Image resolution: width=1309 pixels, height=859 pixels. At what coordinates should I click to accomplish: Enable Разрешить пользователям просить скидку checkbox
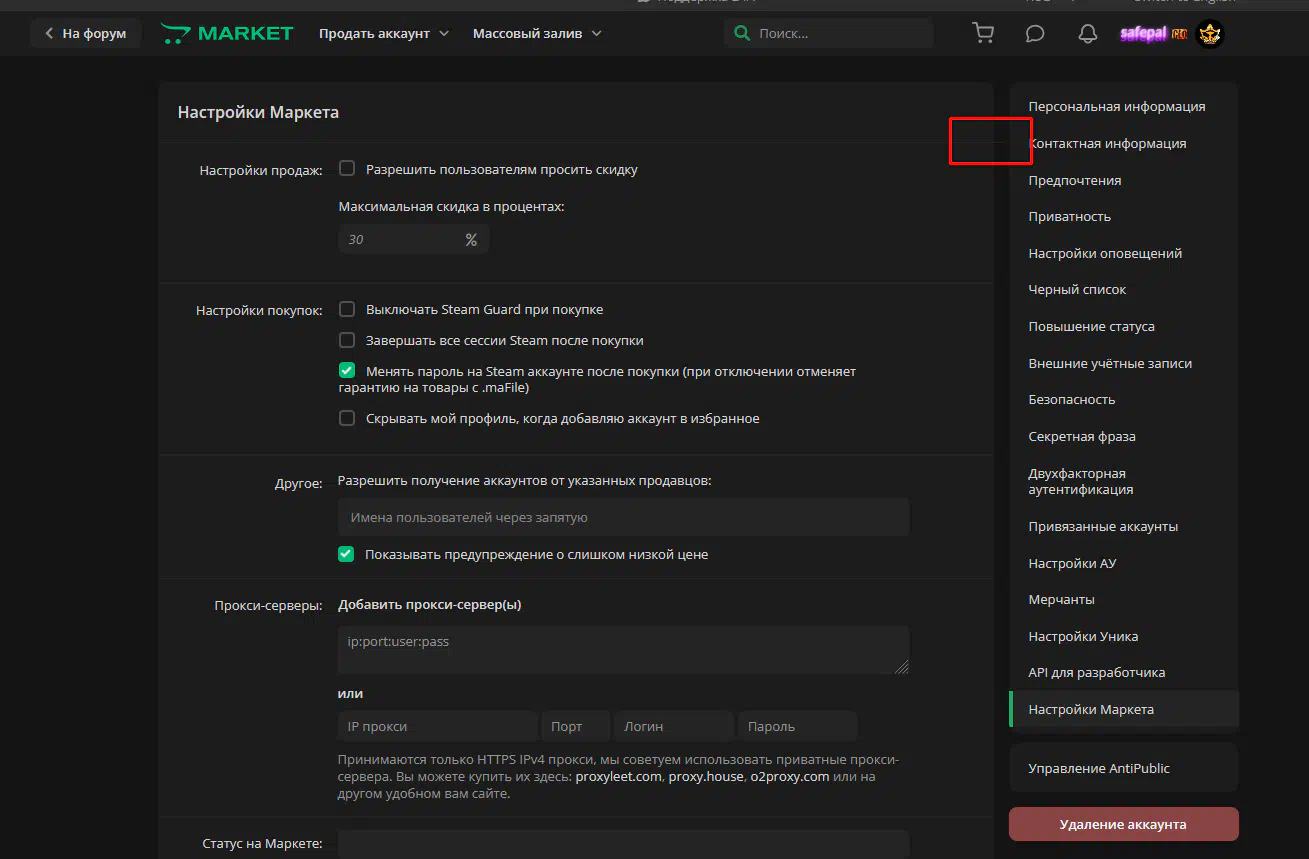pos(347,168)
